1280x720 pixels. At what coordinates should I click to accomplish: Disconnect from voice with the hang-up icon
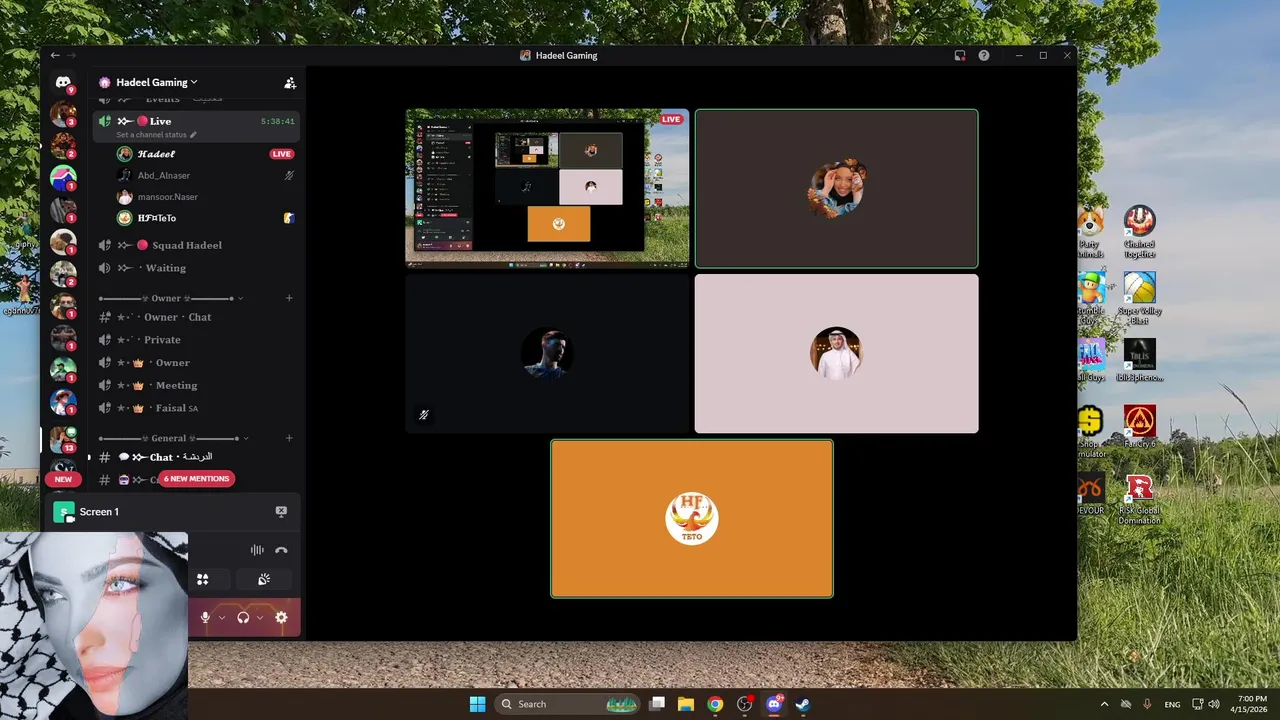[x=281, y=550]
